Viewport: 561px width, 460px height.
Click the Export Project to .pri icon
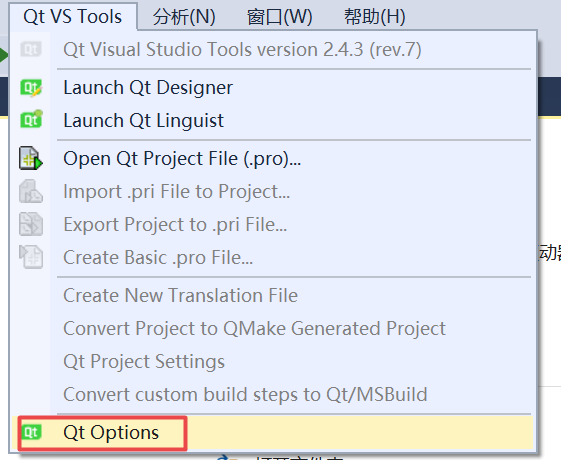(31, 224)
